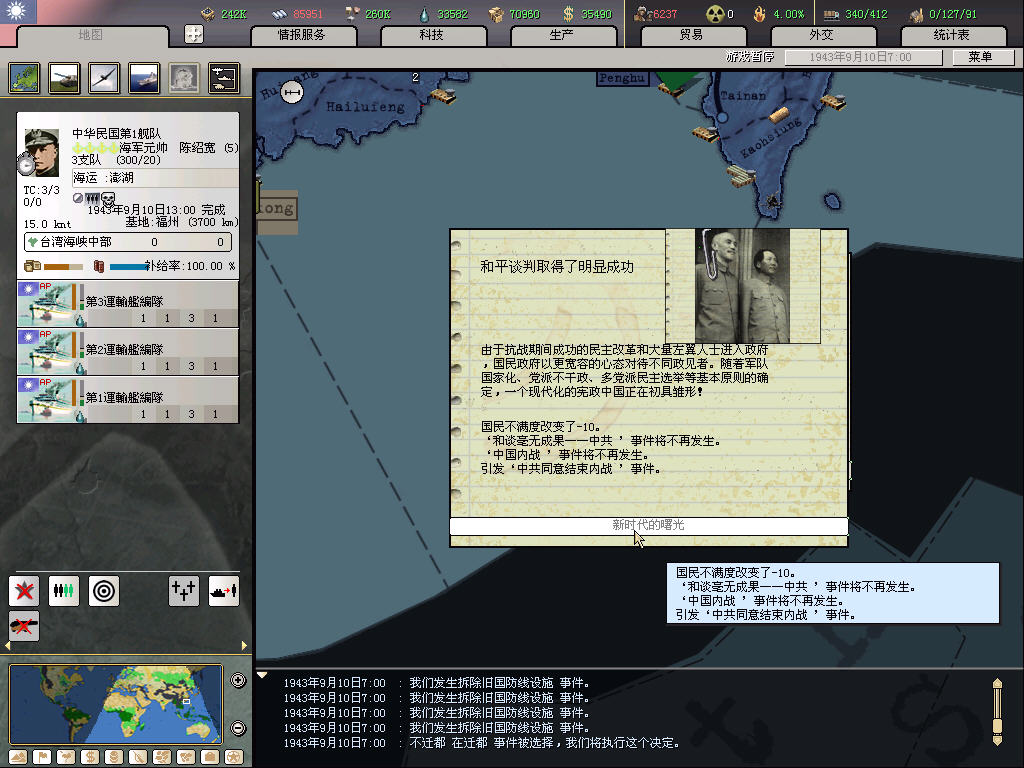
Task: Select the land units tank icon
Action: (65, 78)
